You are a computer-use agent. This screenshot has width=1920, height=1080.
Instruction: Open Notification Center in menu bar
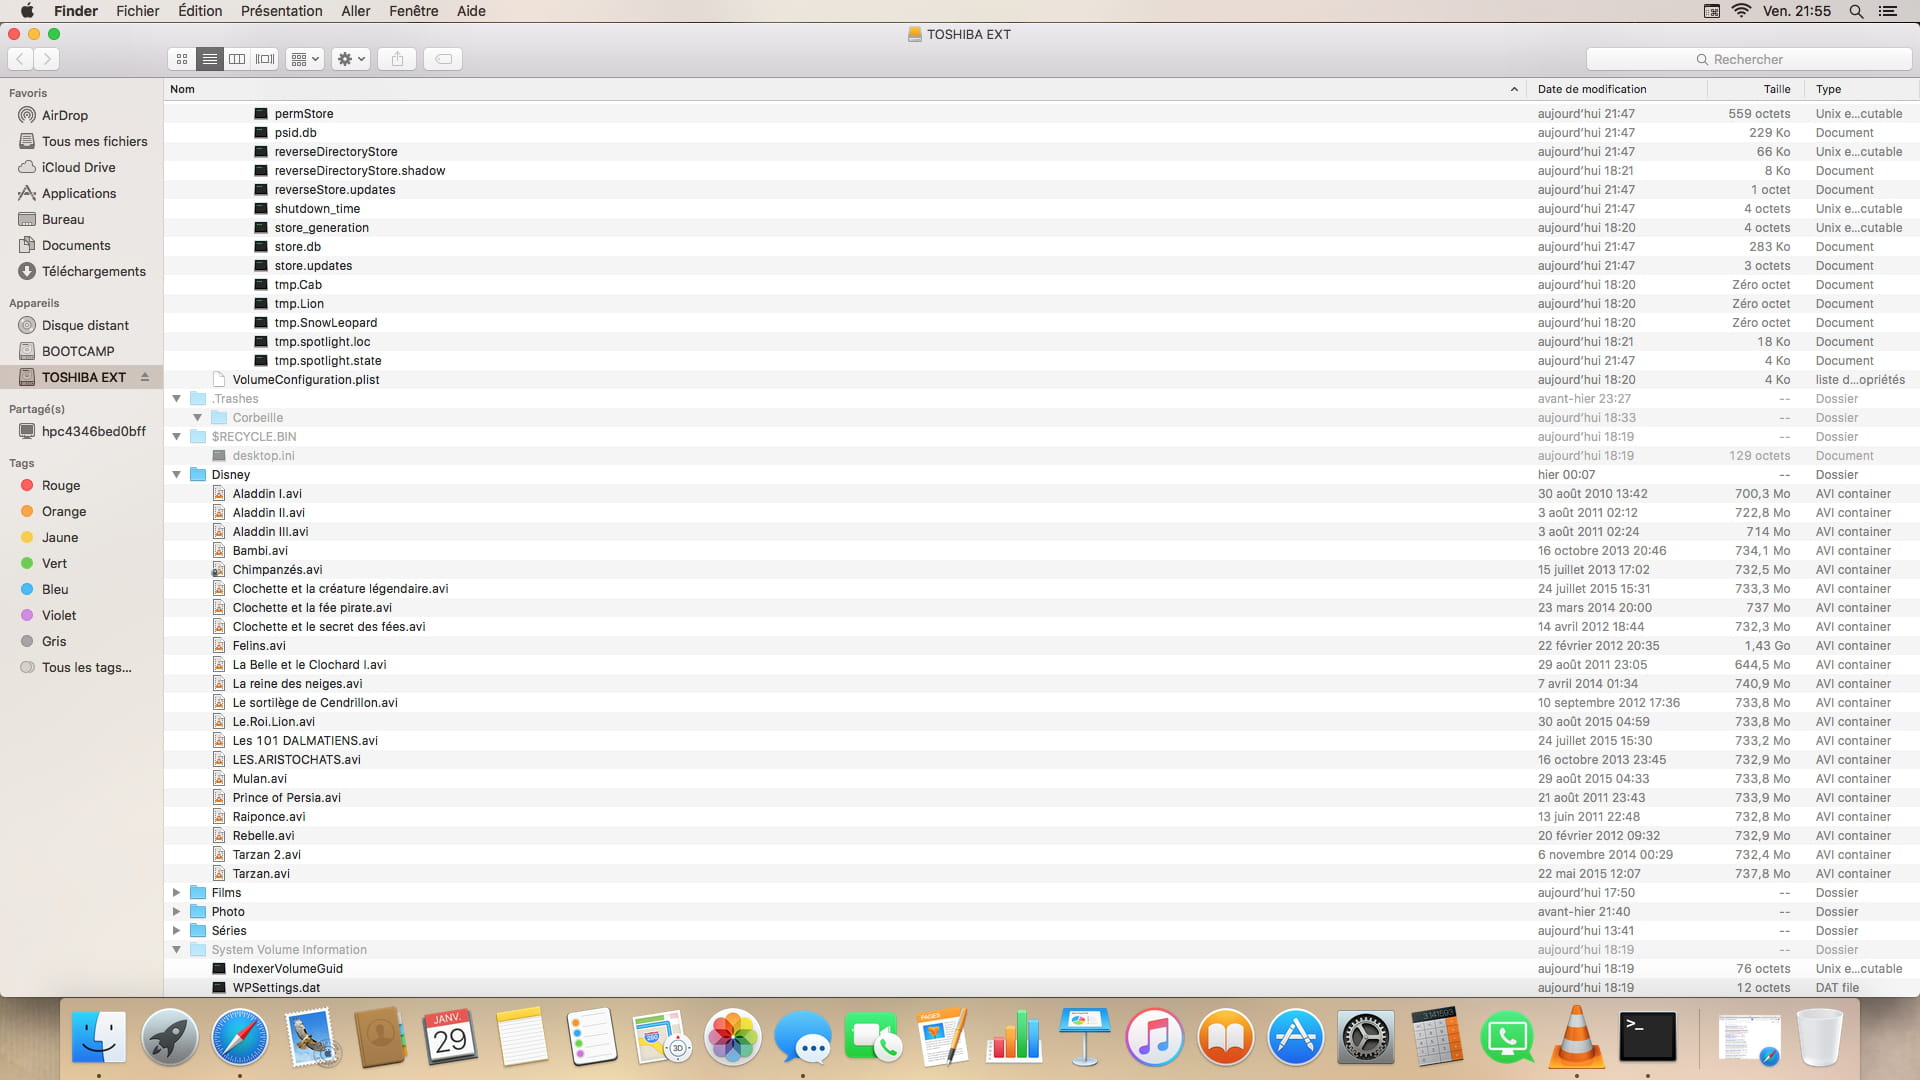point(1888,11)
